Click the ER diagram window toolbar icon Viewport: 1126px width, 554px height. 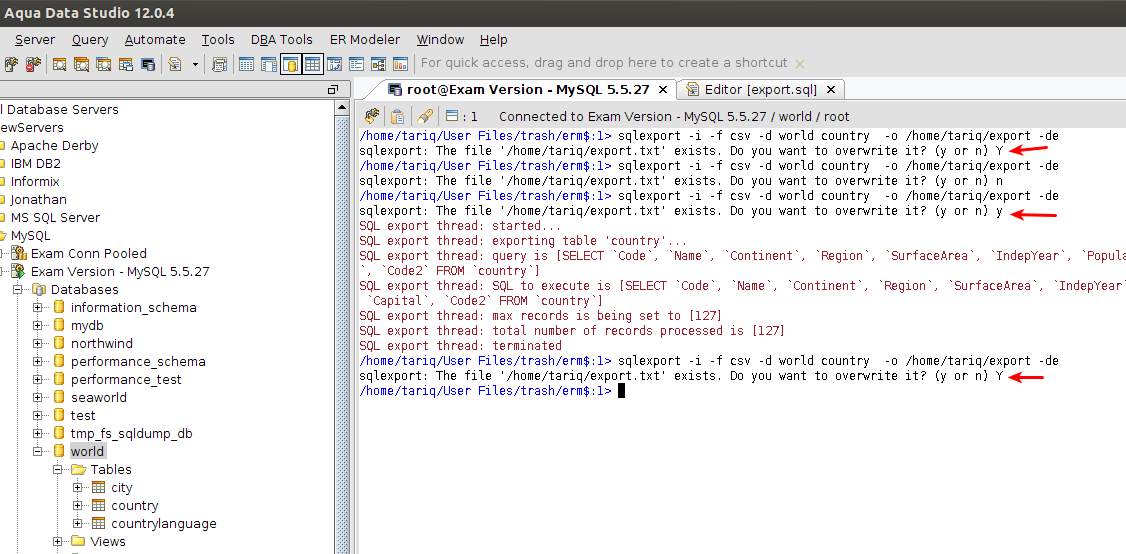click(x=378, y=64)
